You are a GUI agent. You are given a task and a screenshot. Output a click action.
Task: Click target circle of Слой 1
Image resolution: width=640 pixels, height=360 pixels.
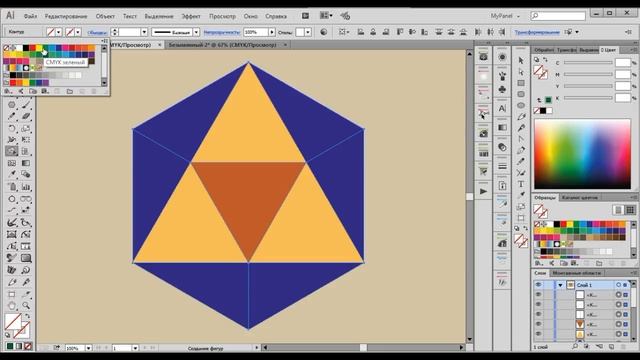(619, 285)
